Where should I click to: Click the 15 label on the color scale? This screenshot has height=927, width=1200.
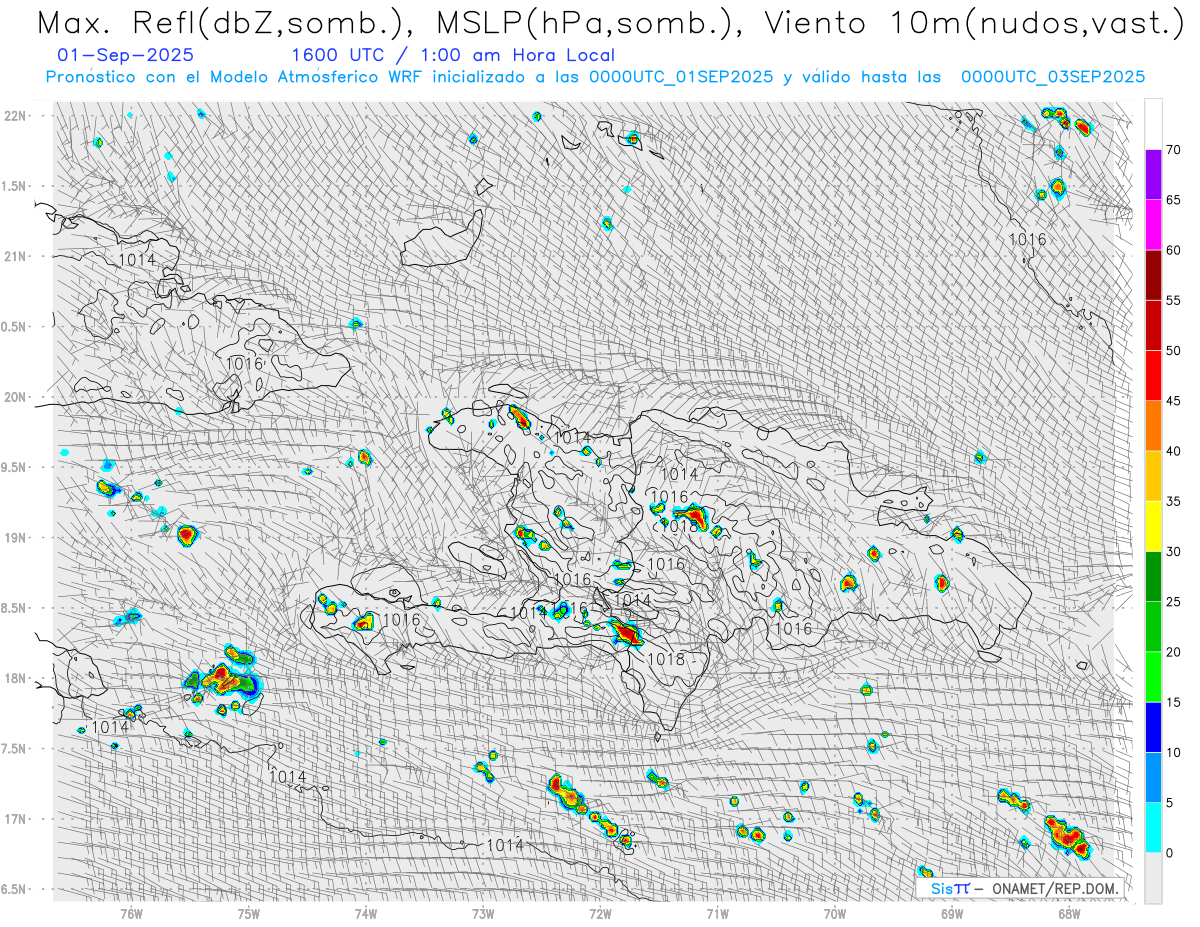1173,702
